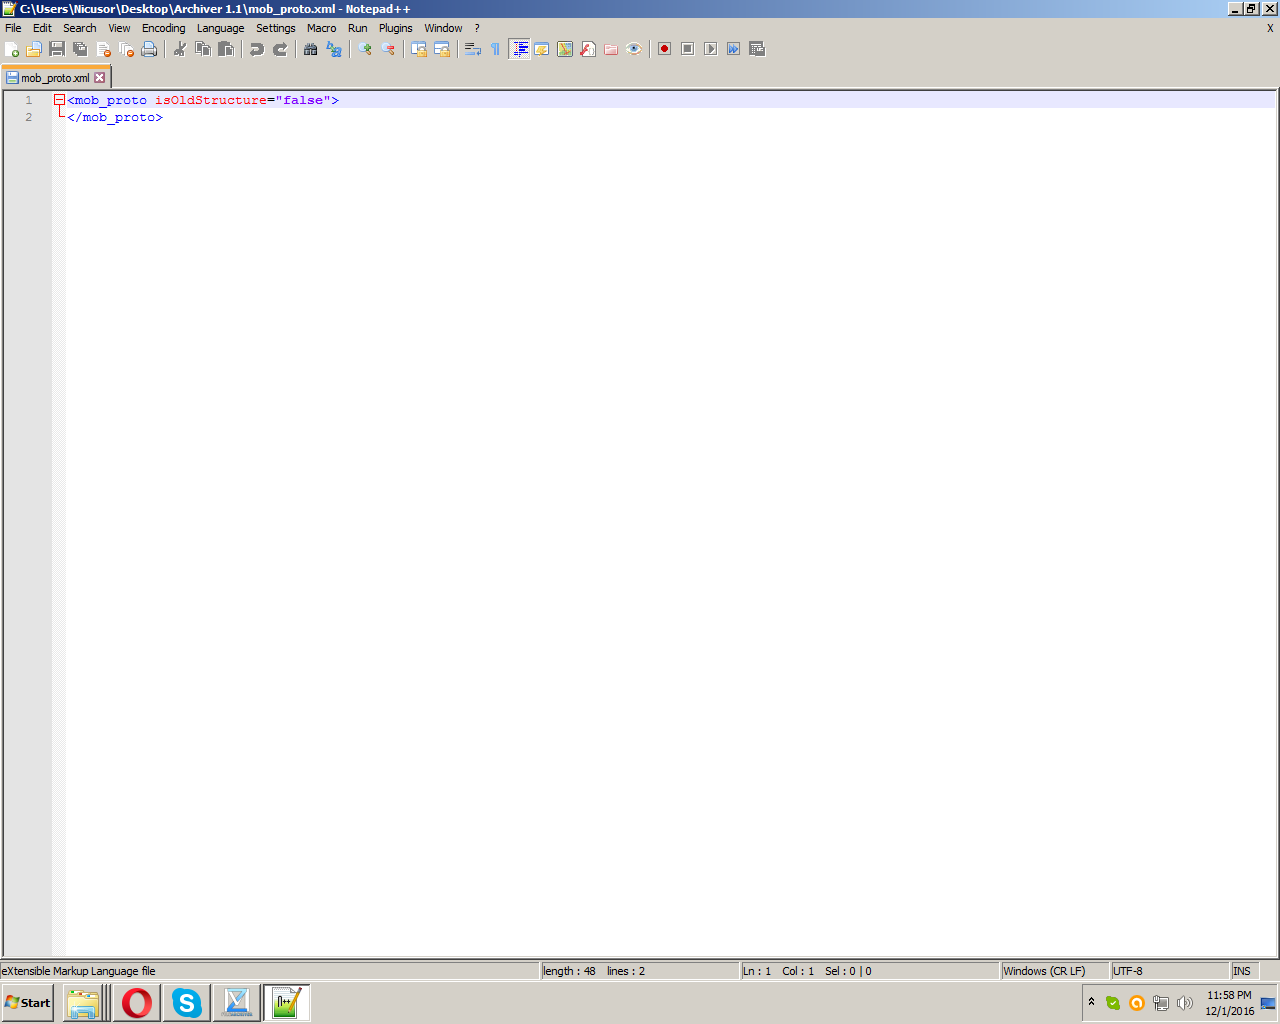Click the Paste clipboard toolbar icon
The width and height of the screenshot is (1280, 1024).
[226, 49]
